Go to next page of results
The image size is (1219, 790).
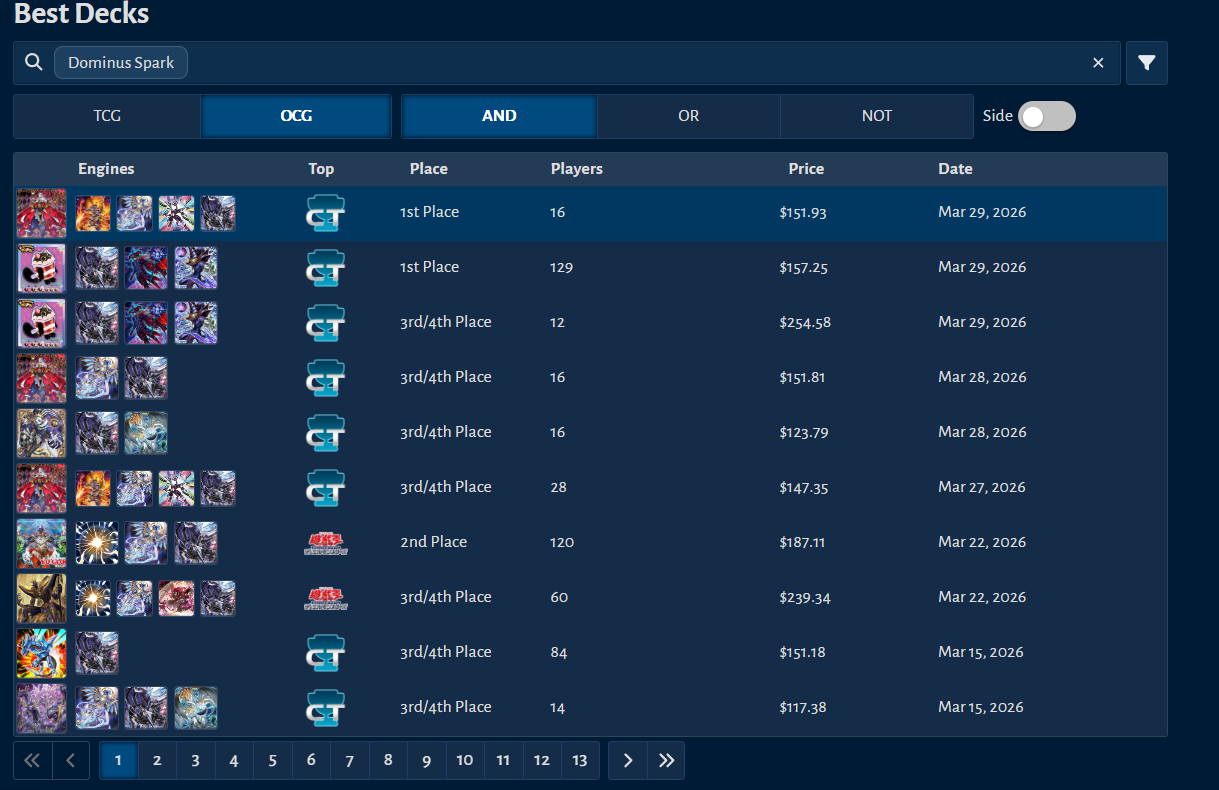[628, 760]
